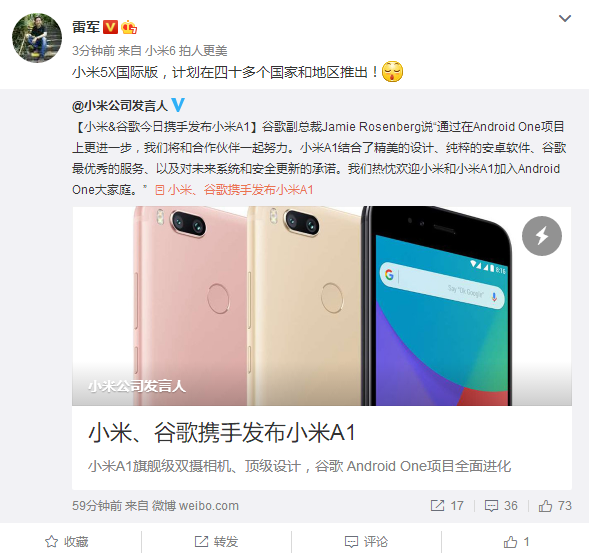Click original post repost count 17
The height and width of the screenshot is (555, 589).
point(447,506)
